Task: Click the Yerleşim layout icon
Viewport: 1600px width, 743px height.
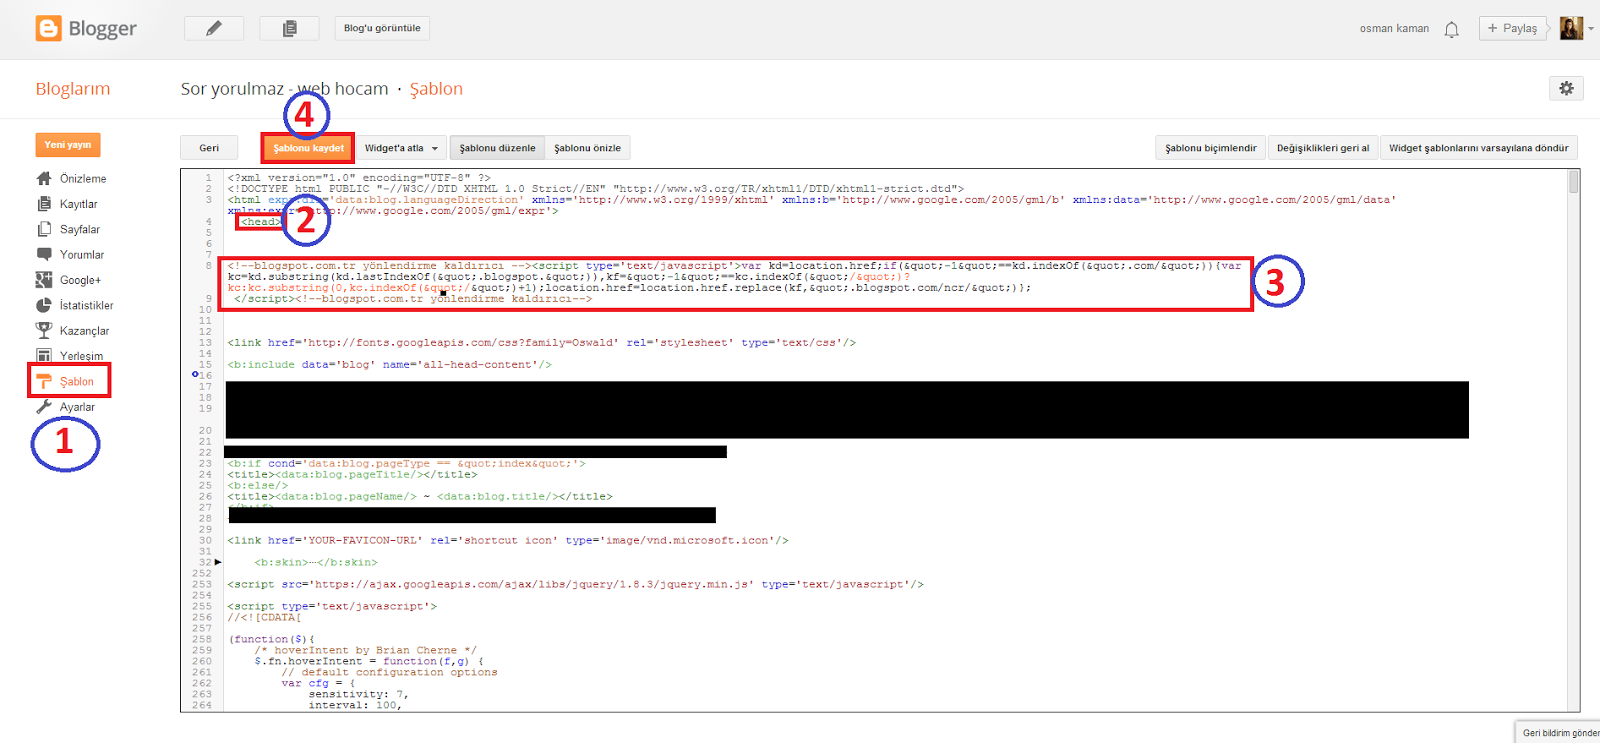Action: [x=44, y=355]
